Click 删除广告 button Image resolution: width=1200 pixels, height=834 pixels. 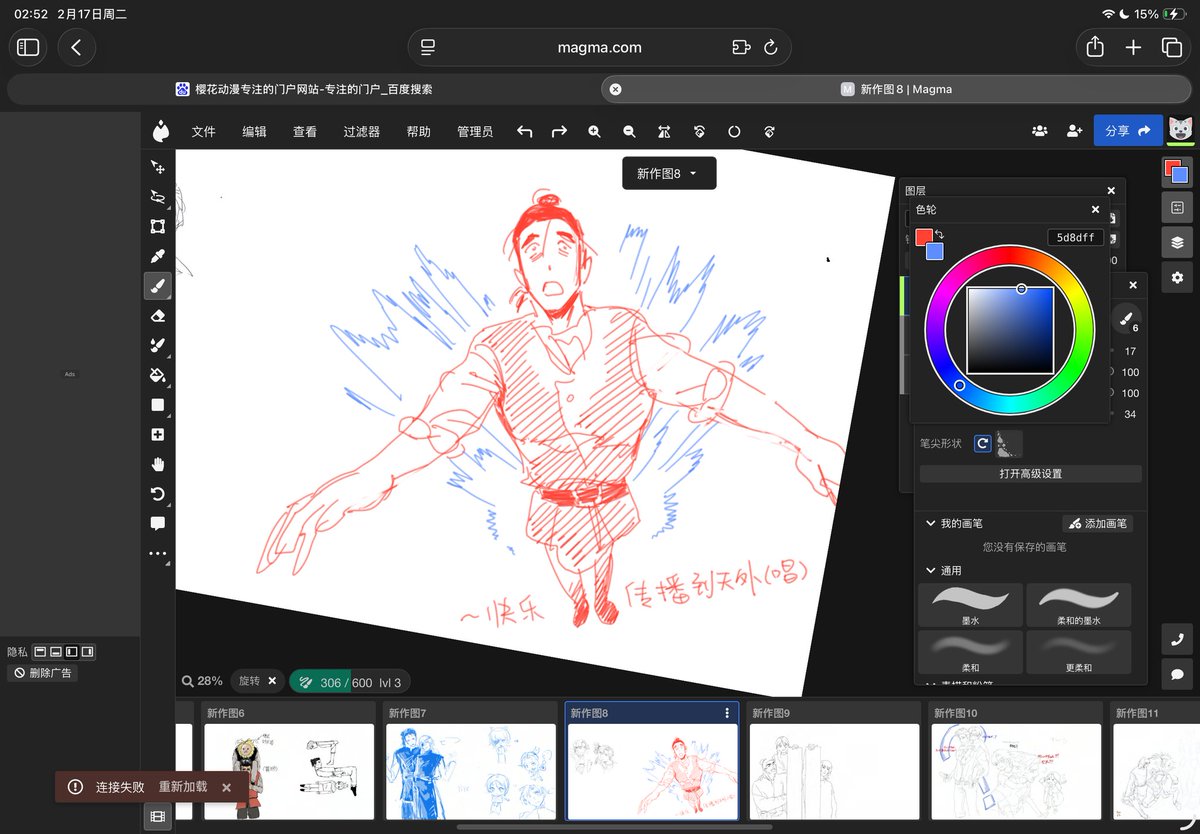click(42, 673)
